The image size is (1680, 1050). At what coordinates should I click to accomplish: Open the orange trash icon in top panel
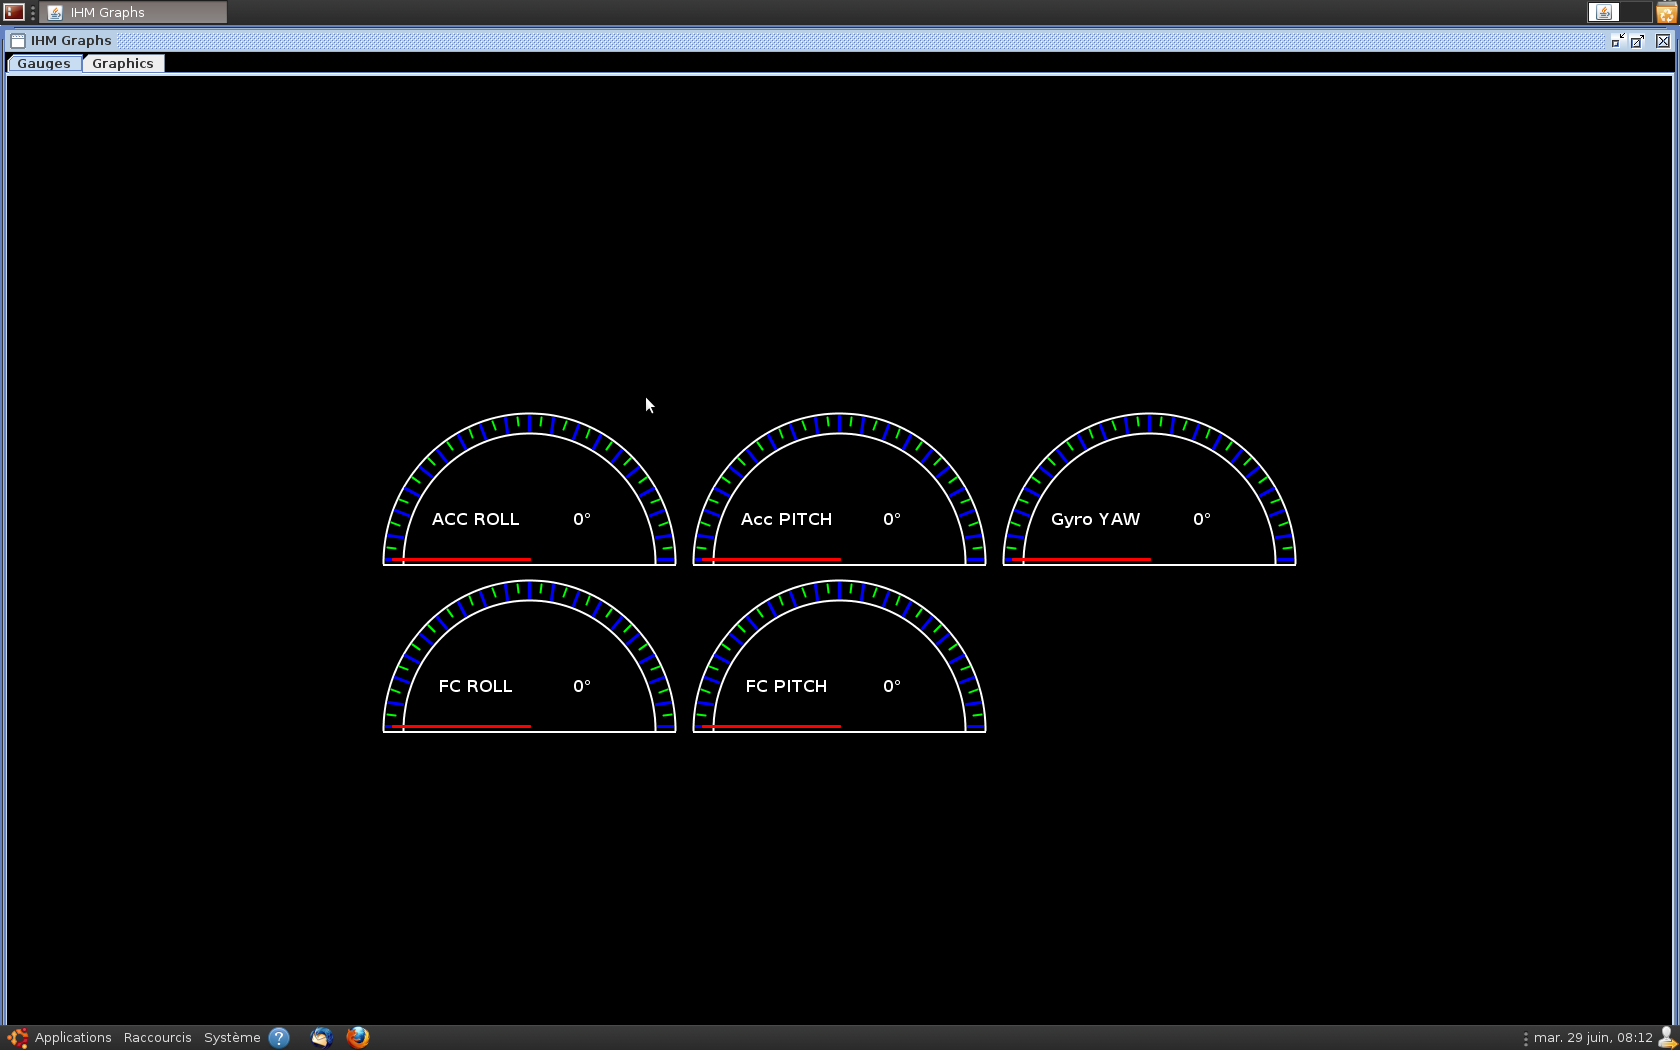click(x=1667, y=12)
